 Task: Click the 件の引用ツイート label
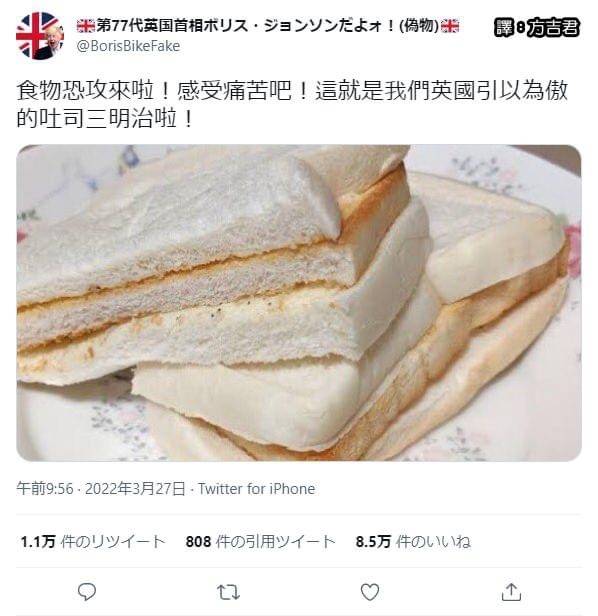pos(276,541)
